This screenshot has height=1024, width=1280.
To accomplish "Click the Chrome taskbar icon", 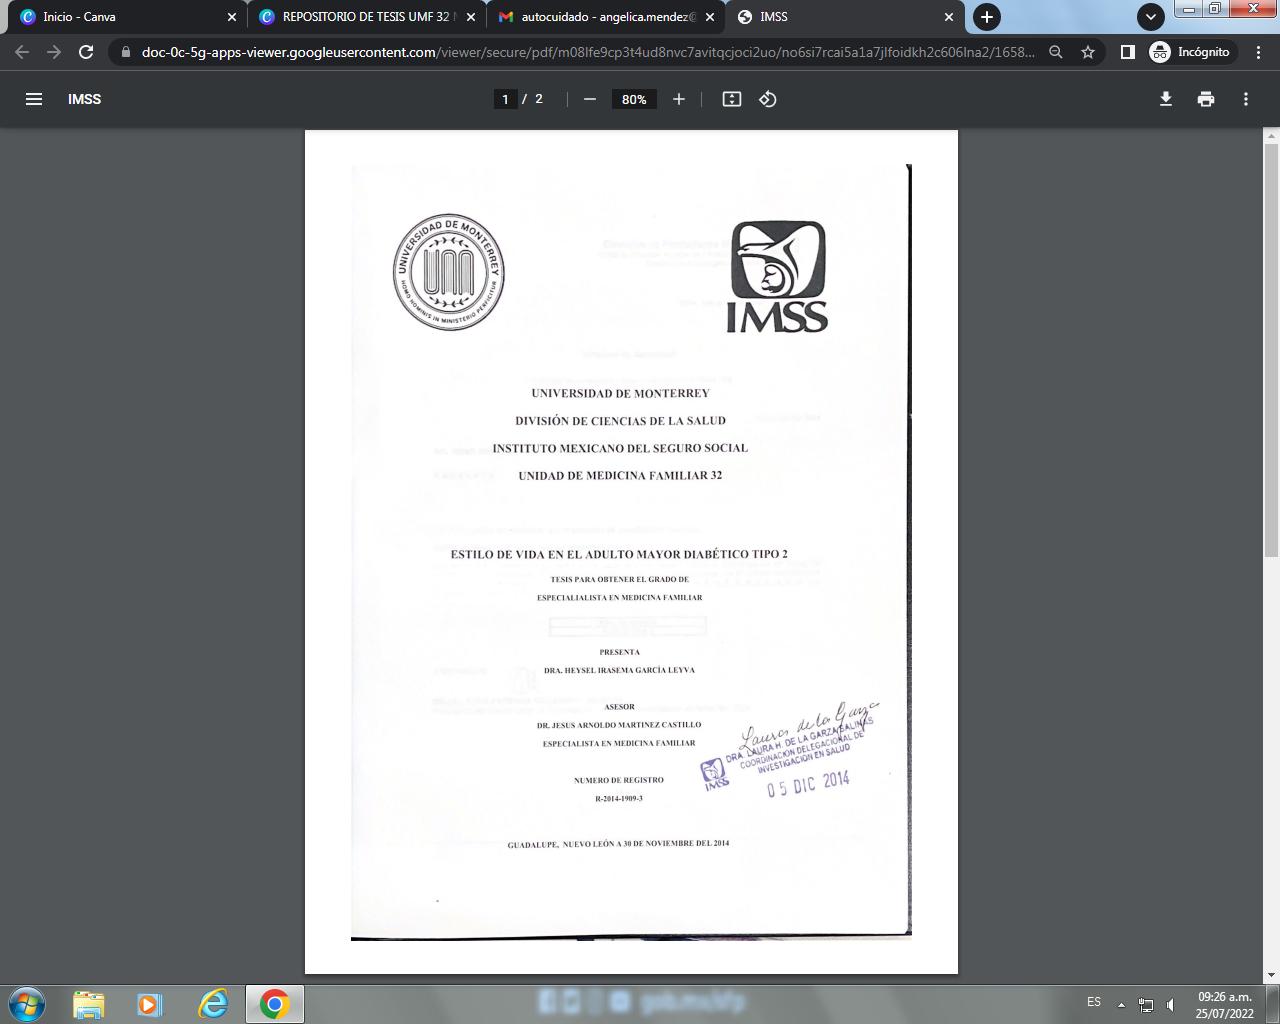I will [x=275, y=1004].
